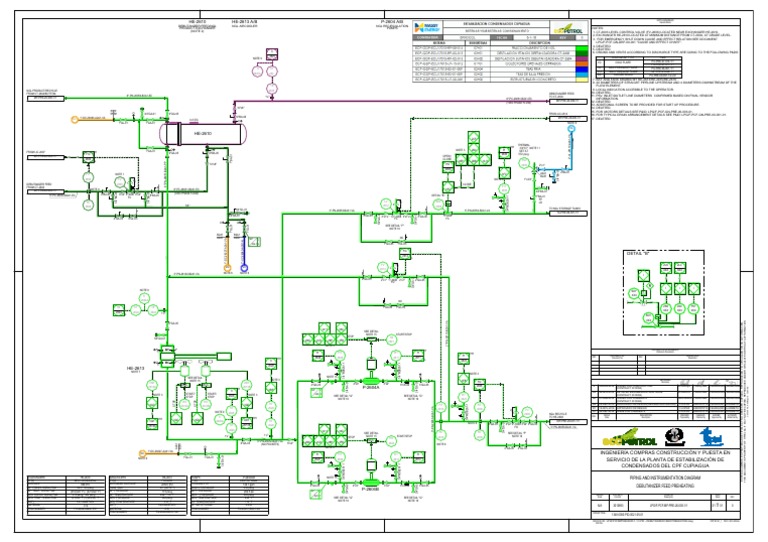Click the dark green legend swatch

tap(581, 53)
